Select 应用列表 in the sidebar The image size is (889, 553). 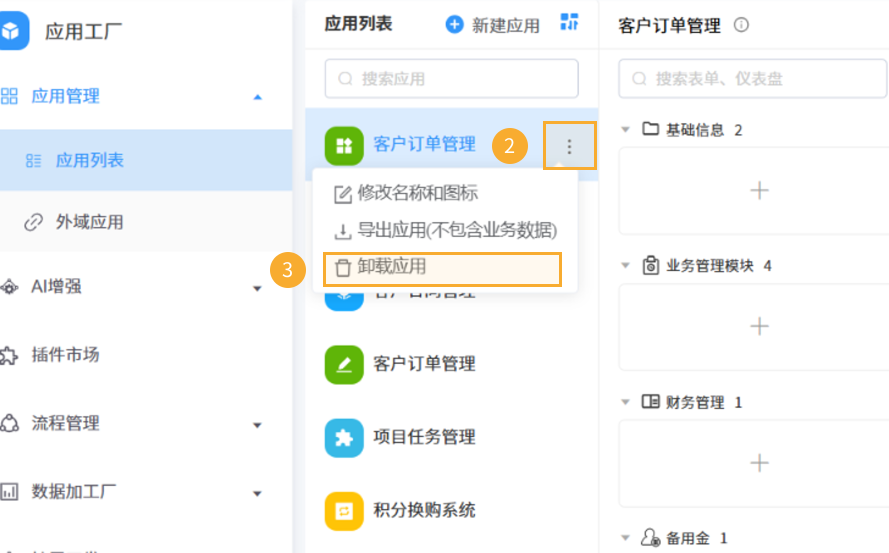click(146, 161)
